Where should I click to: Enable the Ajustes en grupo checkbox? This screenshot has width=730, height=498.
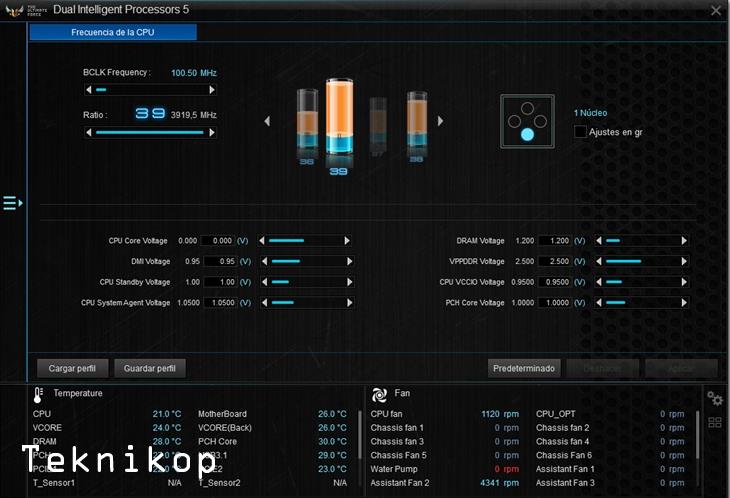581,132
